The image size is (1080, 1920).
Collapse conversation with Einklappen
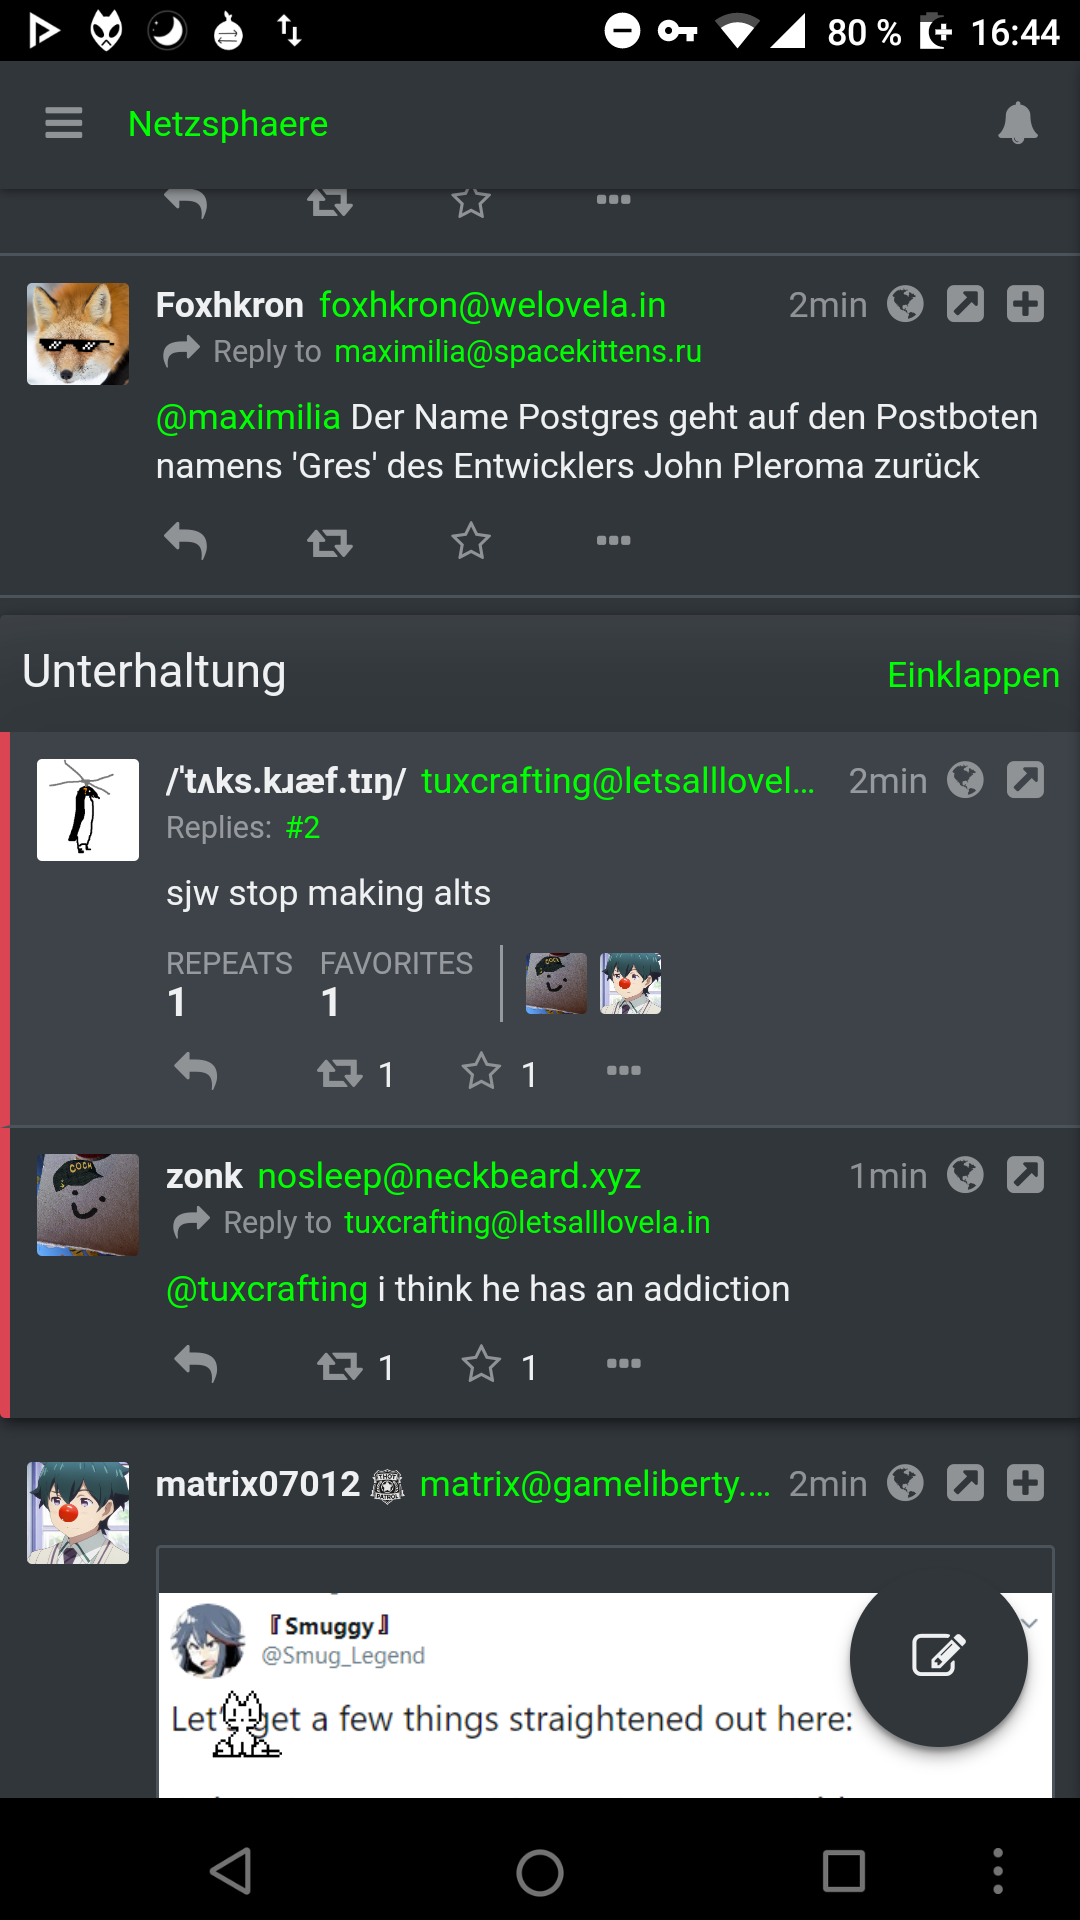coord(973,675)
